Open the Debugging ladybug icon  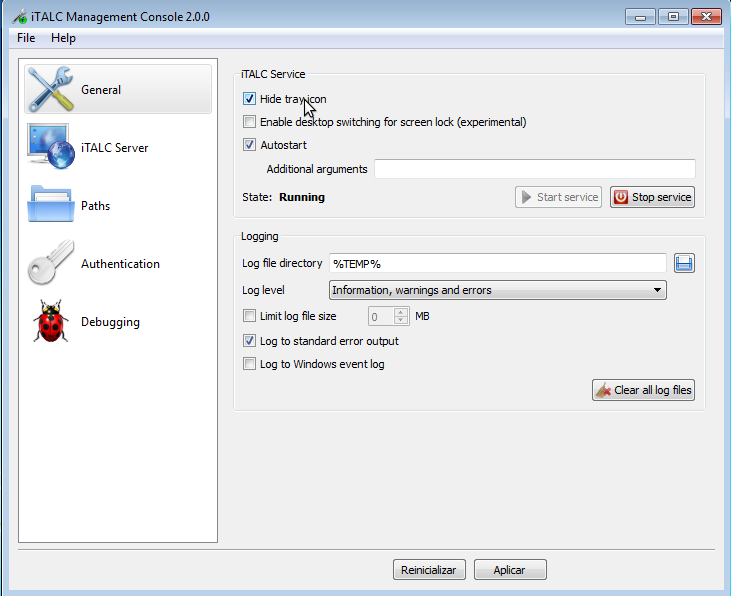coord(51,321)
